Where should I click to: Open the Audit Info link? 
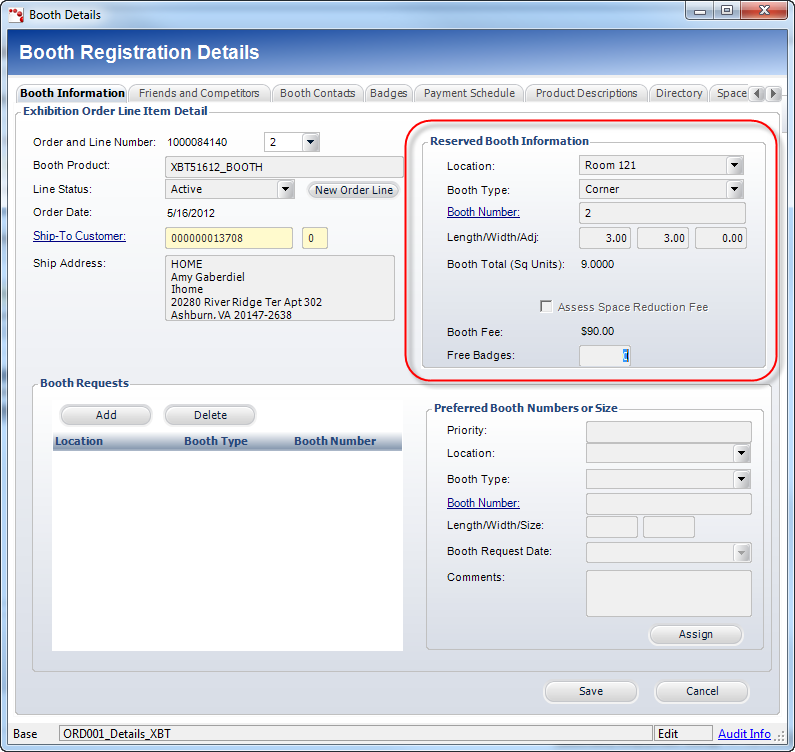click(x=744, y=734)
